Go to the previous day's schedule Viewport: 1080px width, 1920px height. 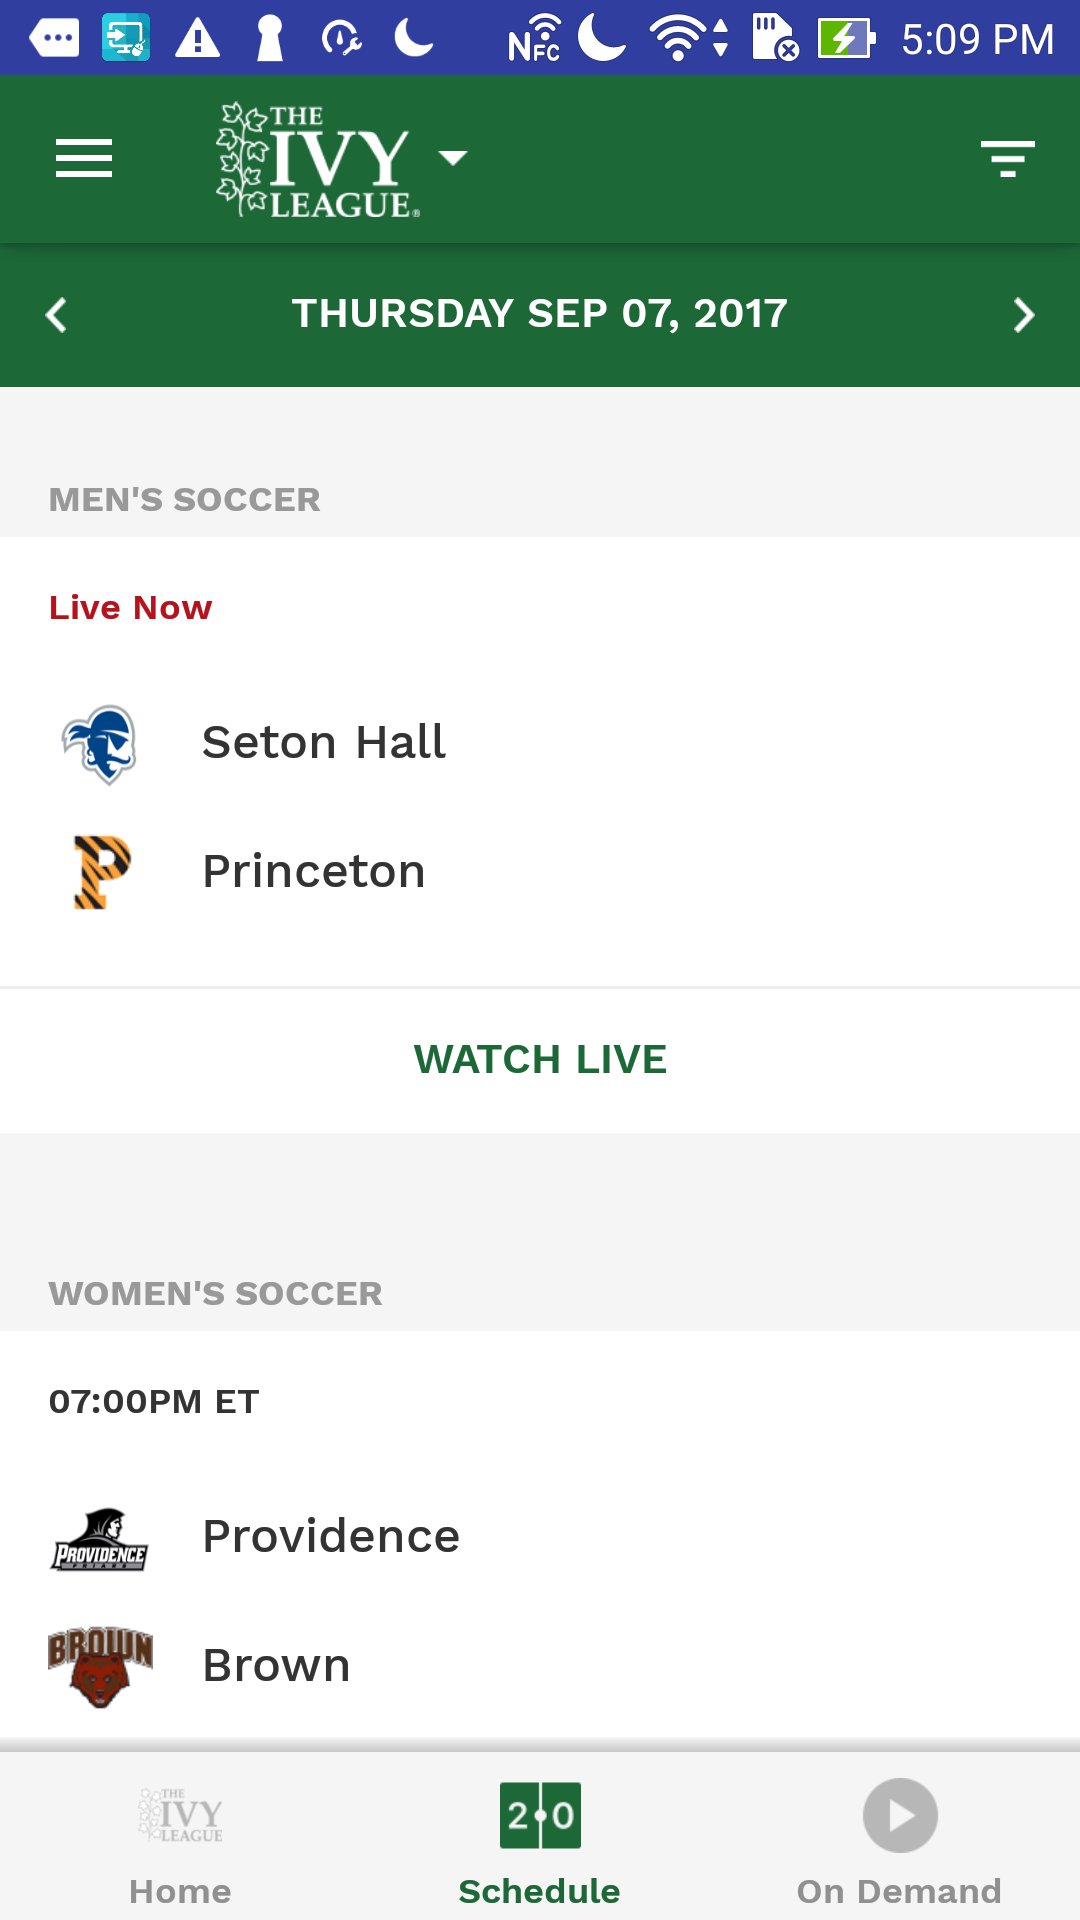coord(57,315)
